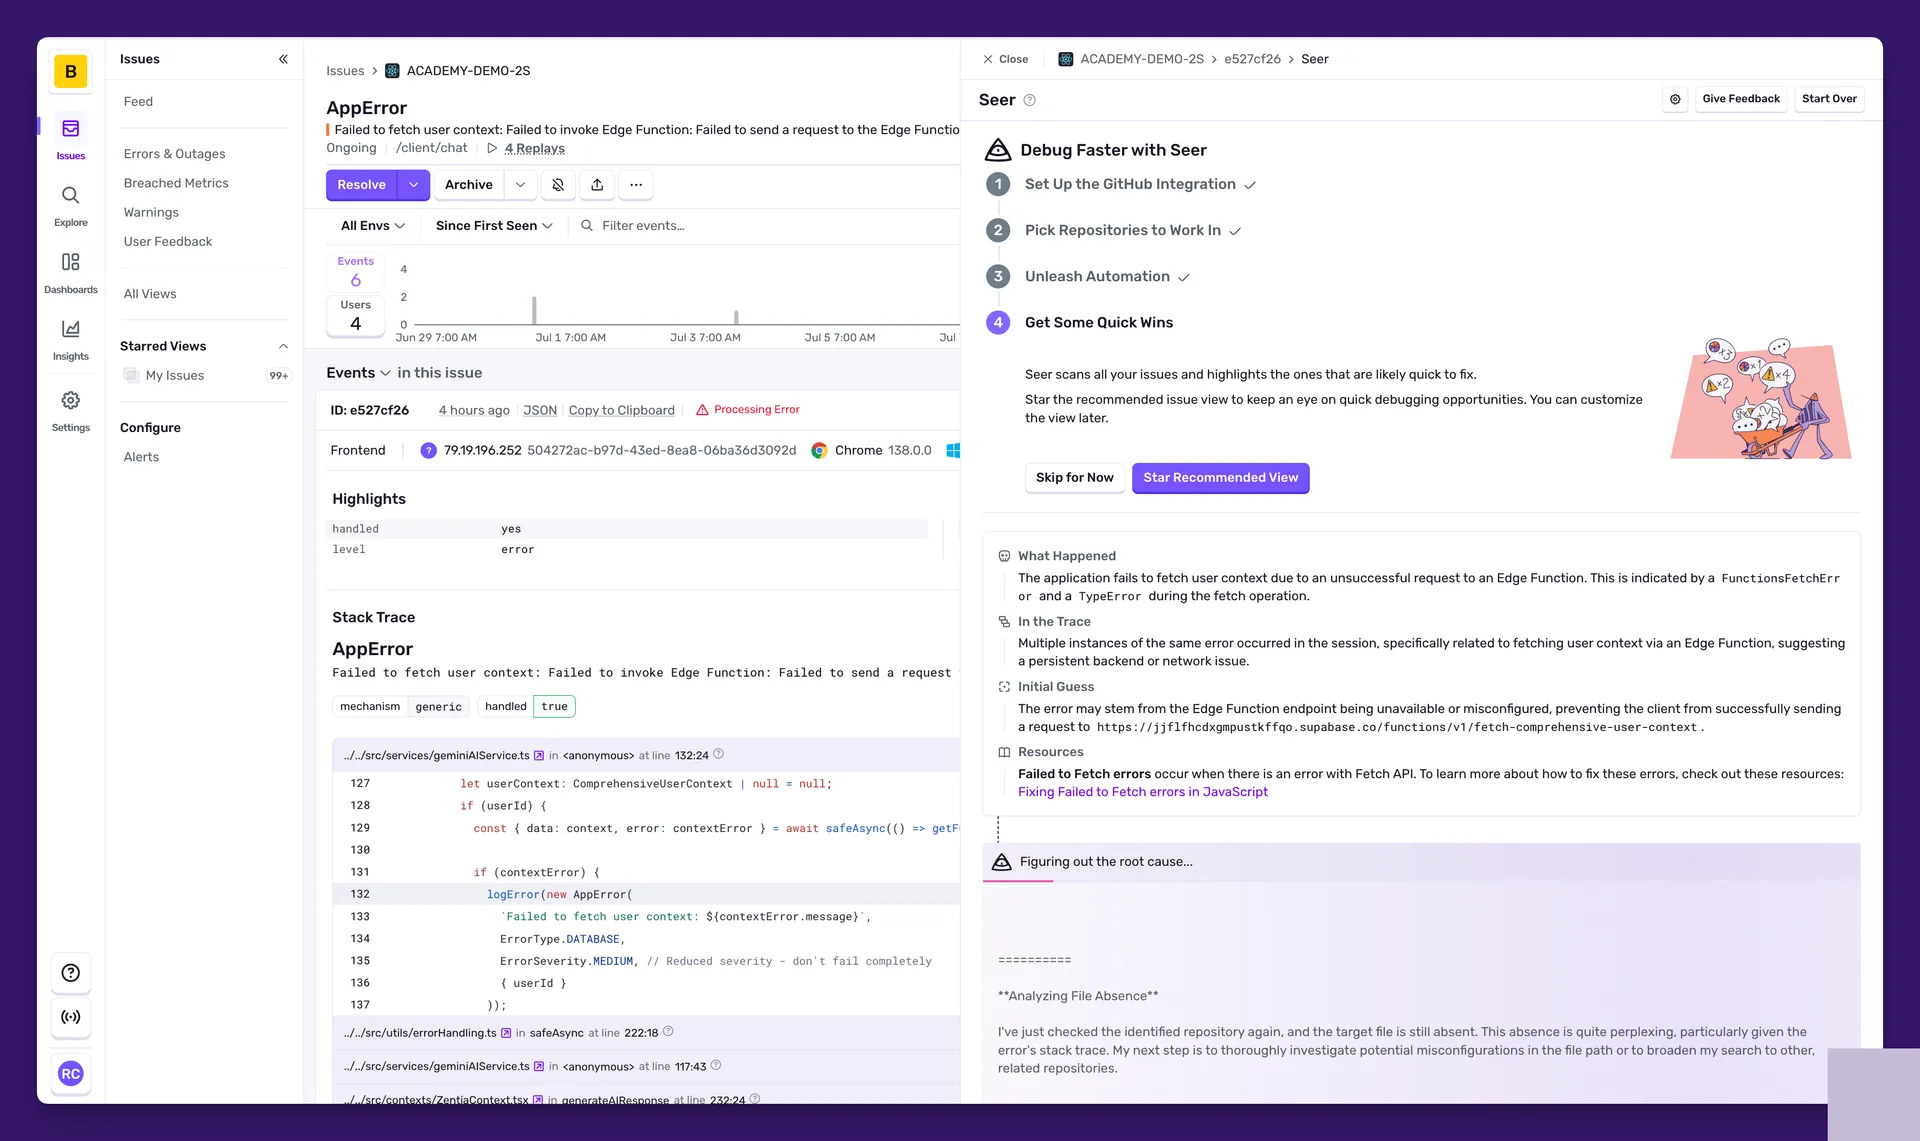Viewport: 1920px width, 1141px height.
Task: Open the Dashboards section
Action: coord(70,271)
